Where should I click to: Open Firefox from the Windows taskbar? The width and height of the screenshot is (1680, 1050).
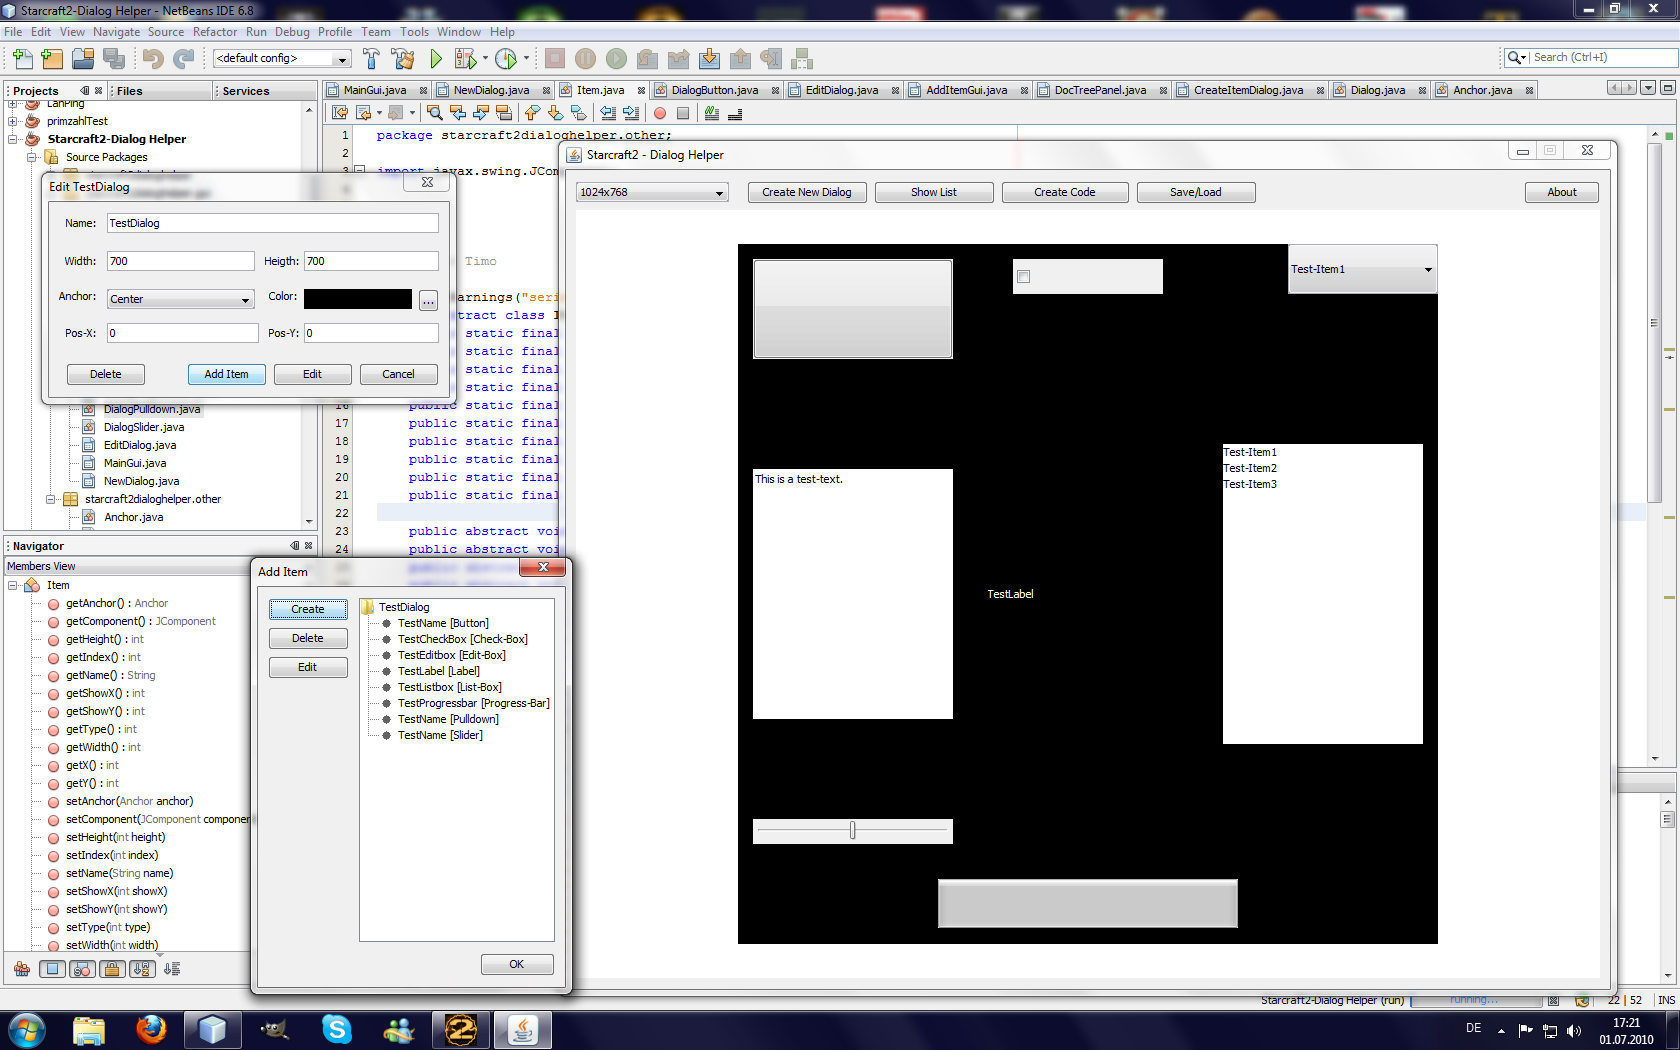(x=151, y=1029)
